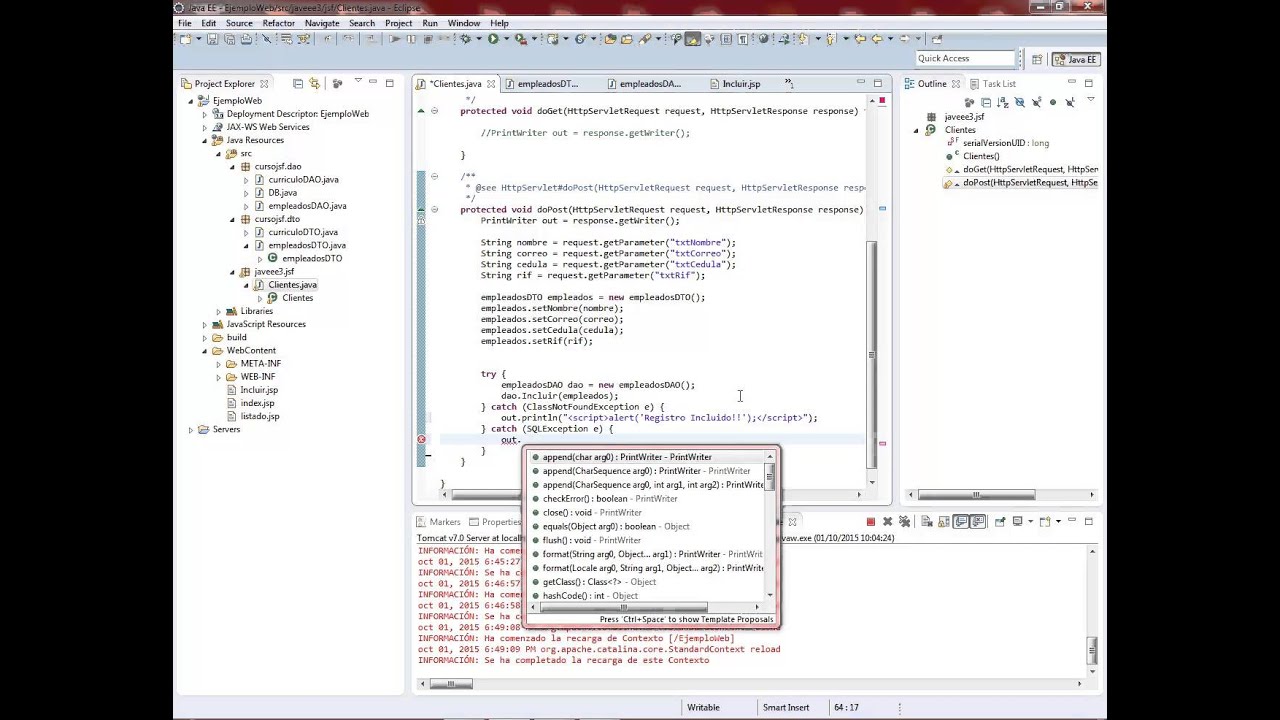This screenshot has width=1280, height=720.
Task: Select listado.jsp in Project Explorer
Action: (259, 416)
